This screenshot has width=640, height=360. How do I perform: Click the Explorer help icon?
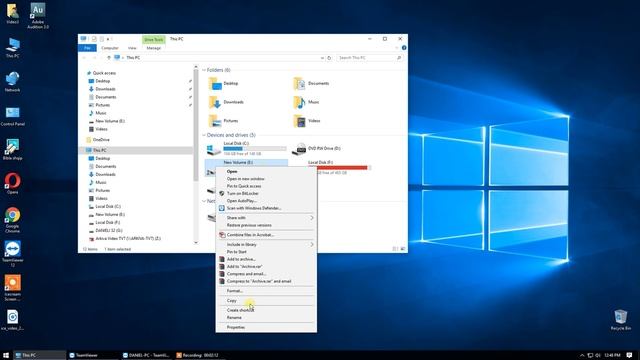point(404,48)
